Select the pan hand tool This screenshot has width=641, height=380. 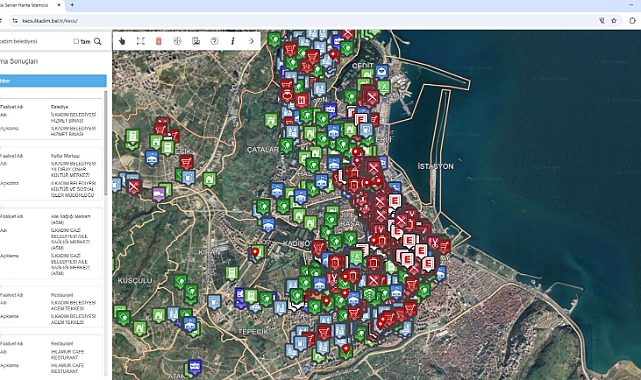(x=122, y=41)
